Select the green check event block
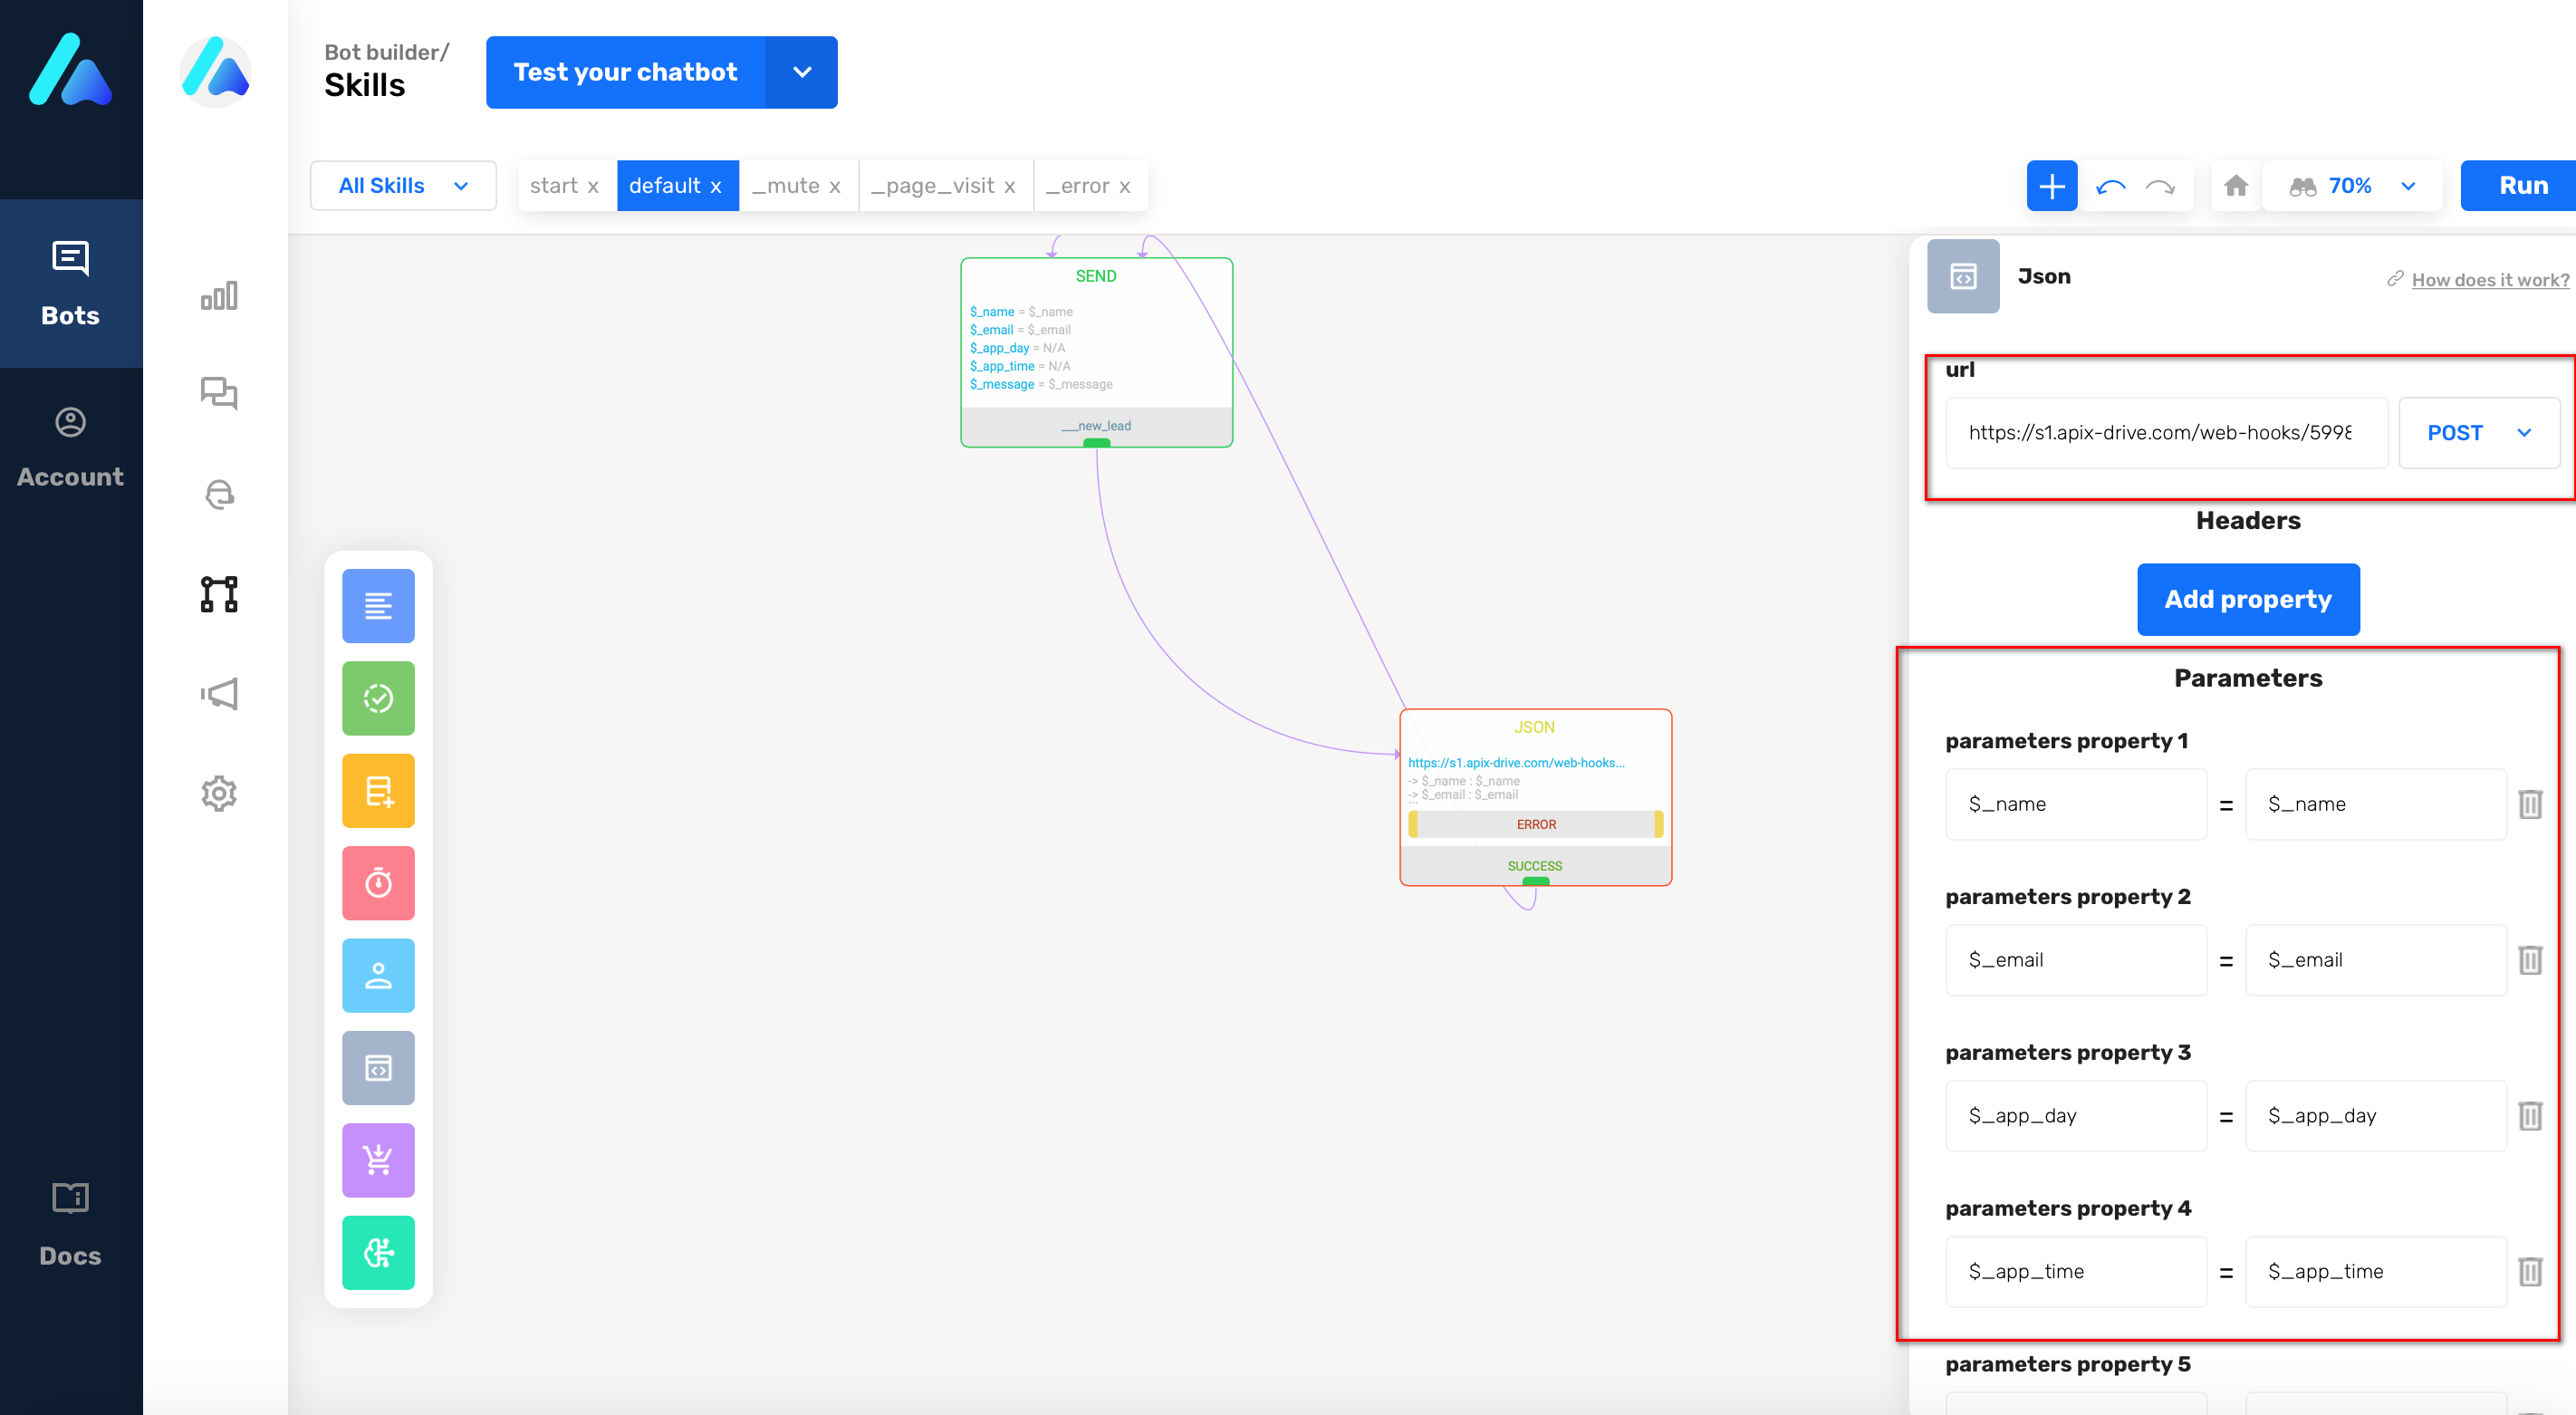Image resolution: width=2576 pixels, height=1415 pixels. 378,698
